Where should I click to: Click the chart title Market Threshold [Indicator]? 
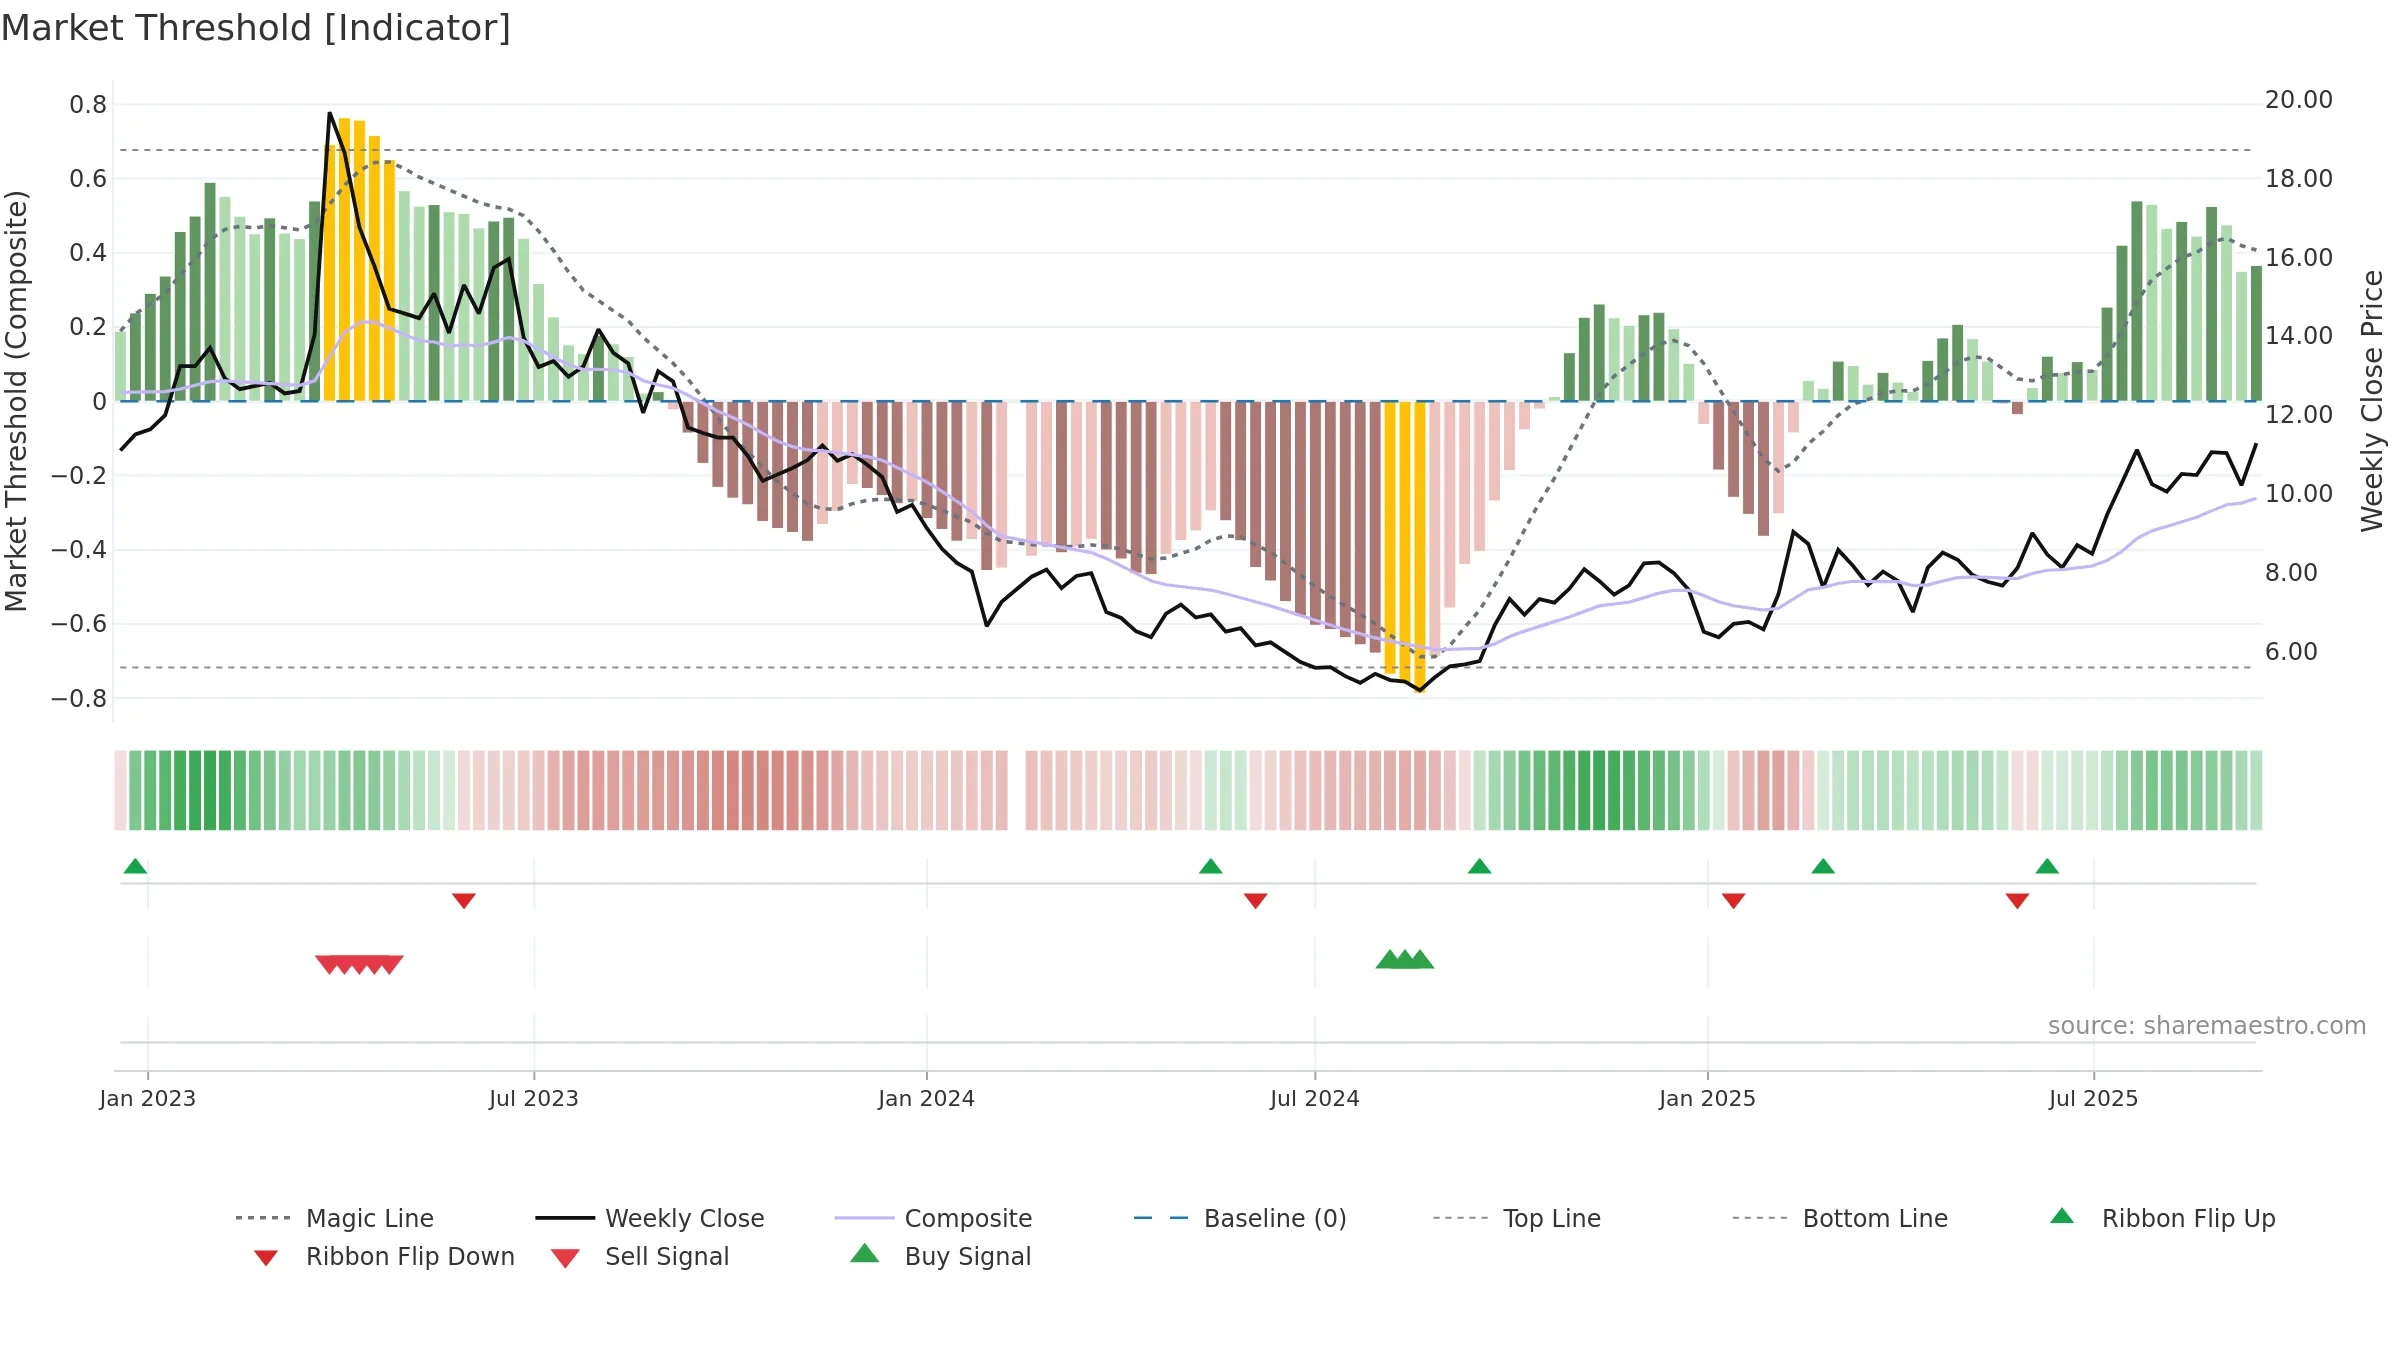point(256,28)
